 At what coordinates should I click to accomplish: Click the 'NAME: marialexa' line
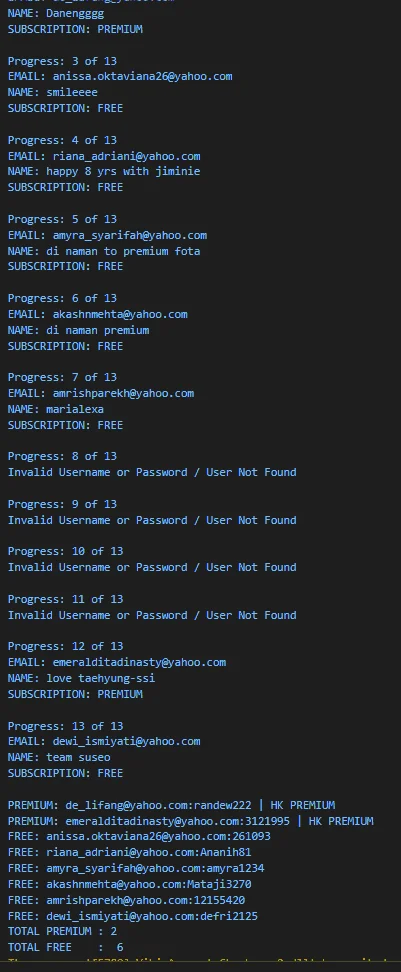click(56, 409)
